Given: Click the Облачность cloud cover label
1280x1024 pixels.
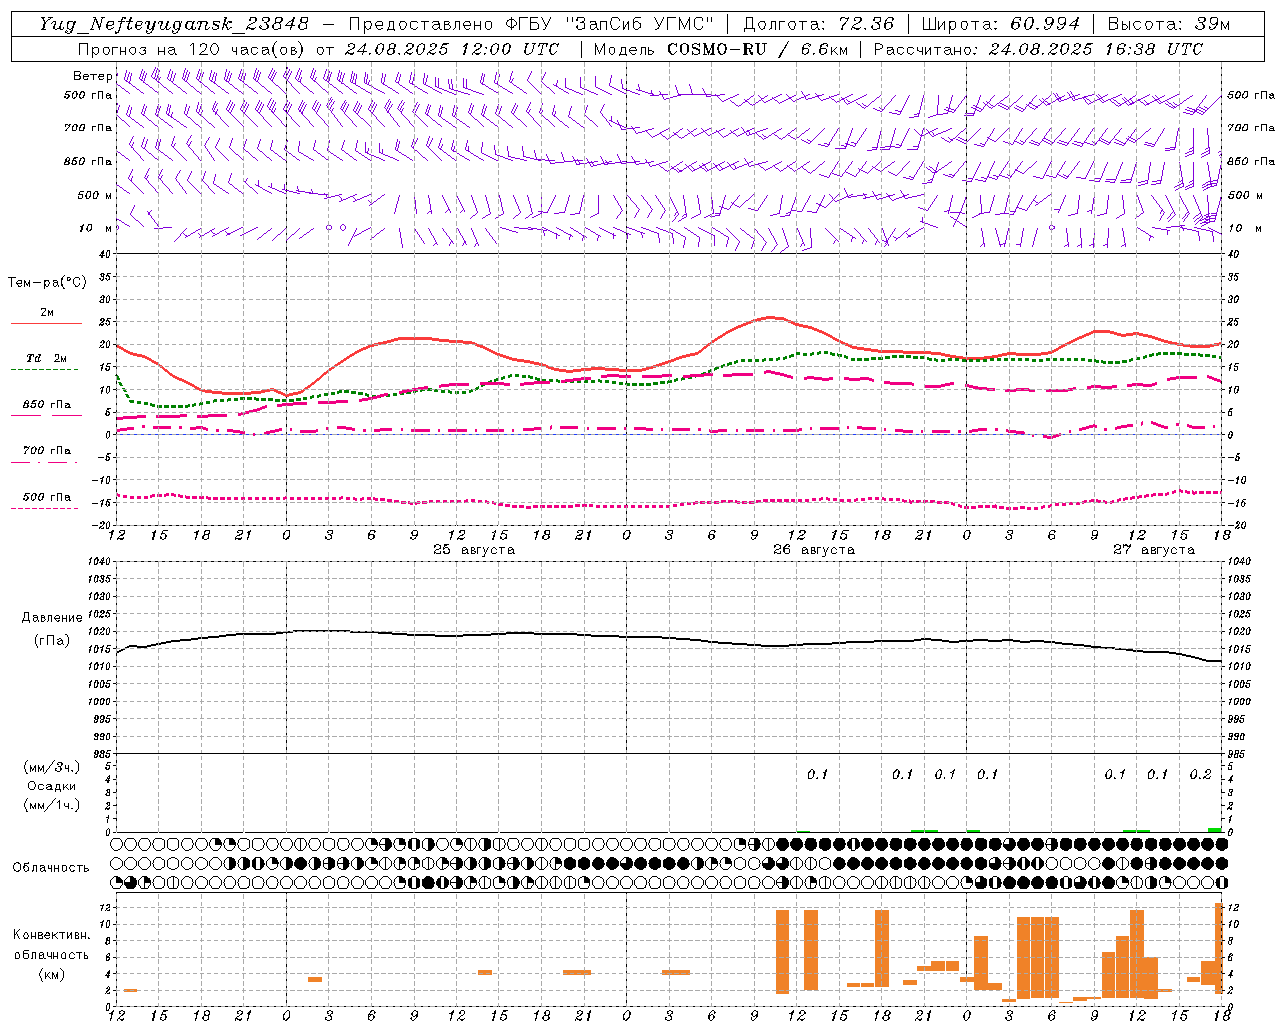Looking at the screenshot, I should (x=51, y=868).
